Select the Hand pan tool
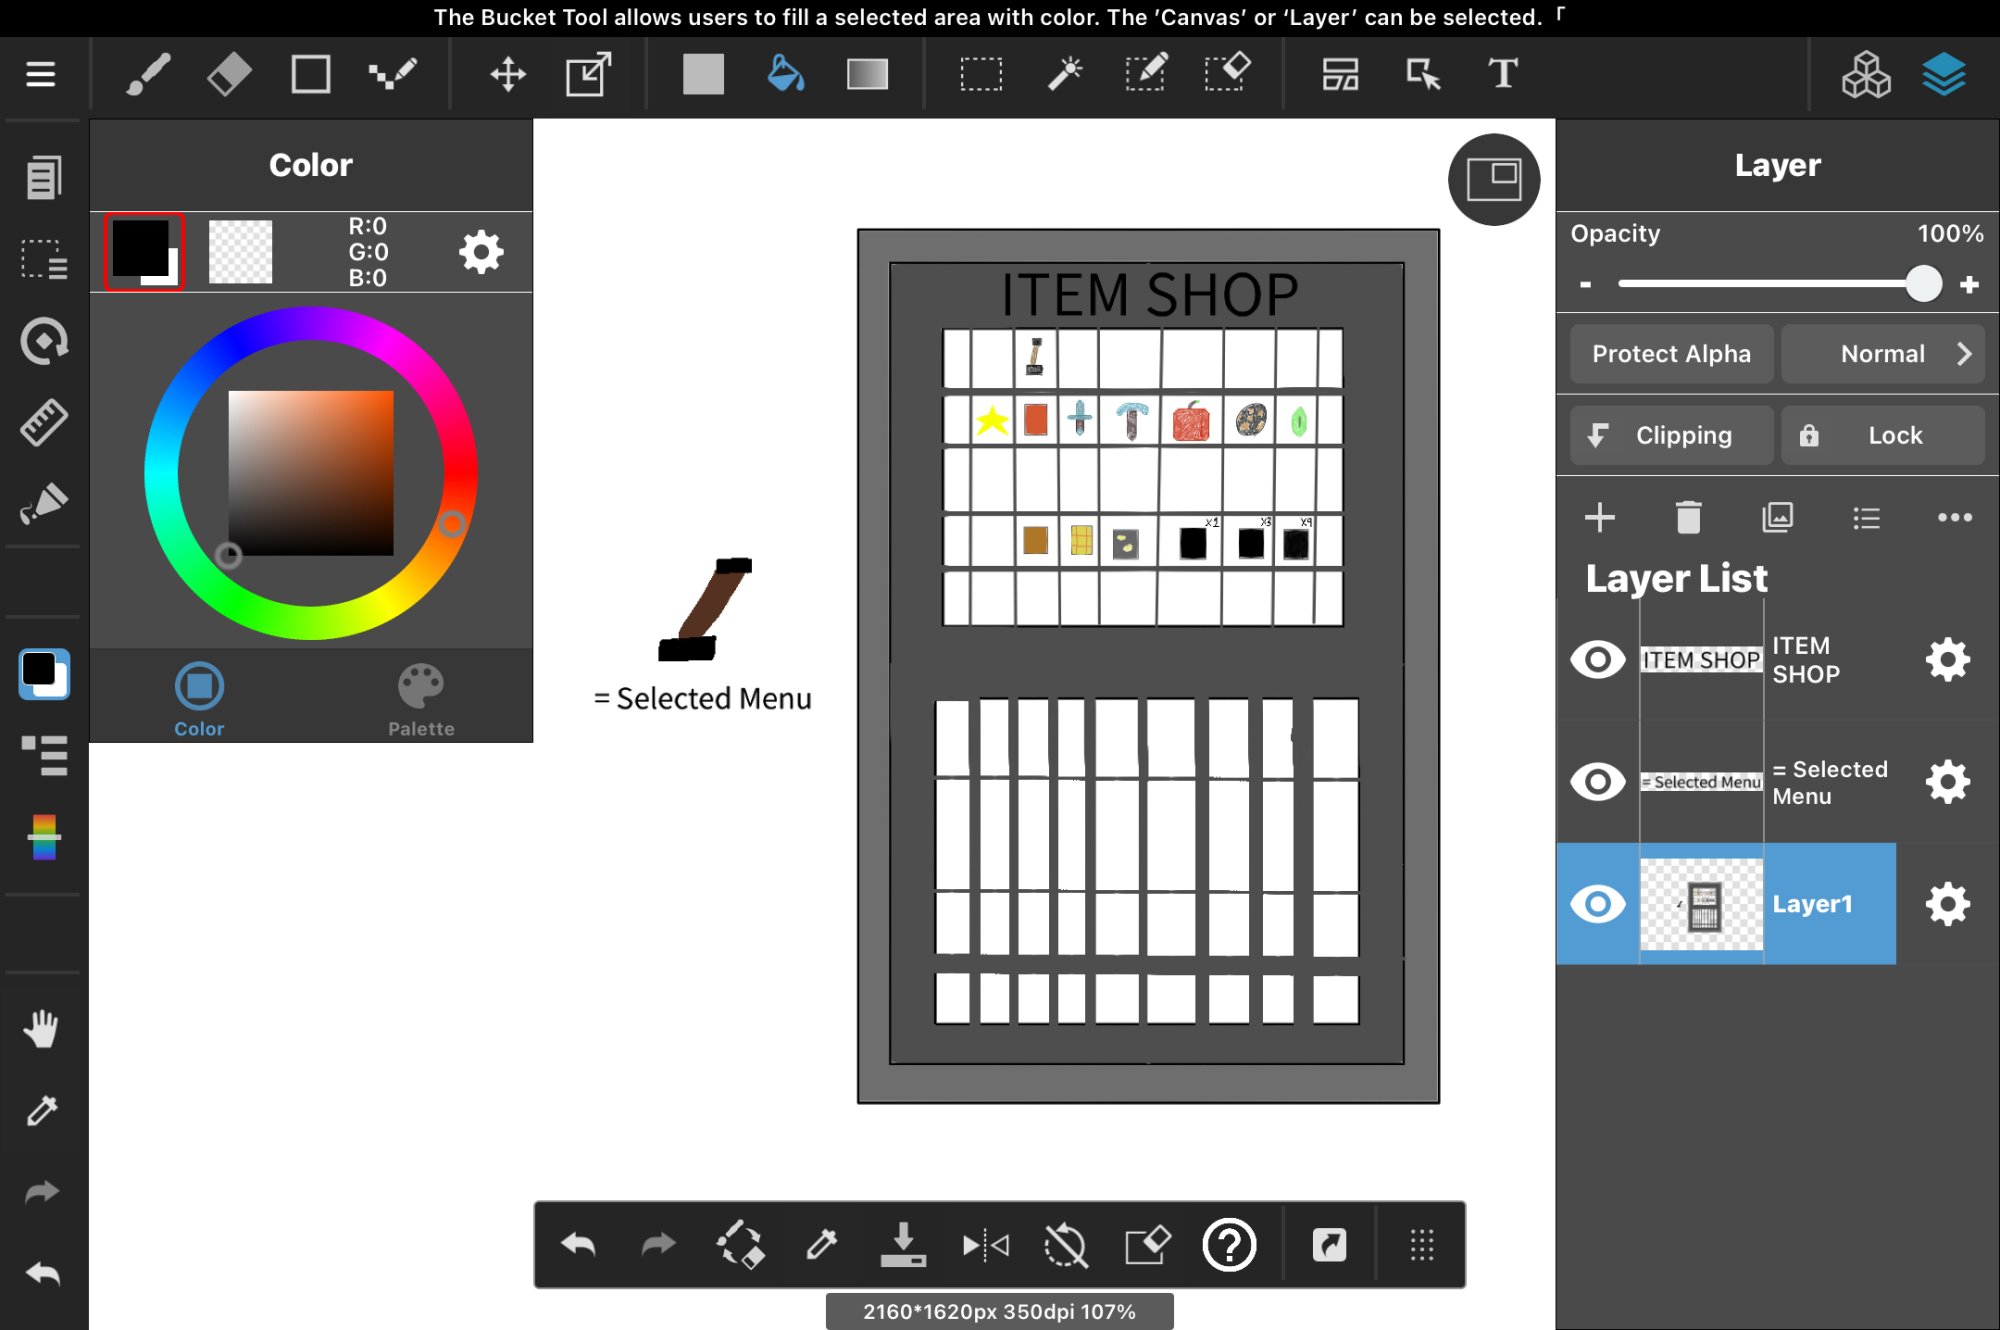The width and height of the screenshot is (2000, 1330). coord(42,1028)
